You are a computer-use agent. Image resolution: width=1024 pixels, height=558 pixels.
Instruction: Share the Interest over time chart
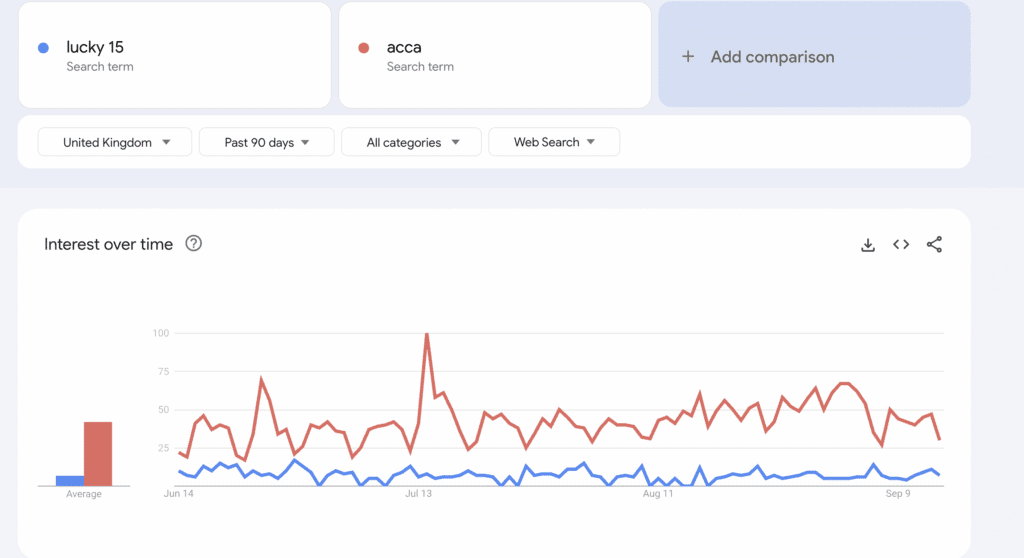[934, 244]
